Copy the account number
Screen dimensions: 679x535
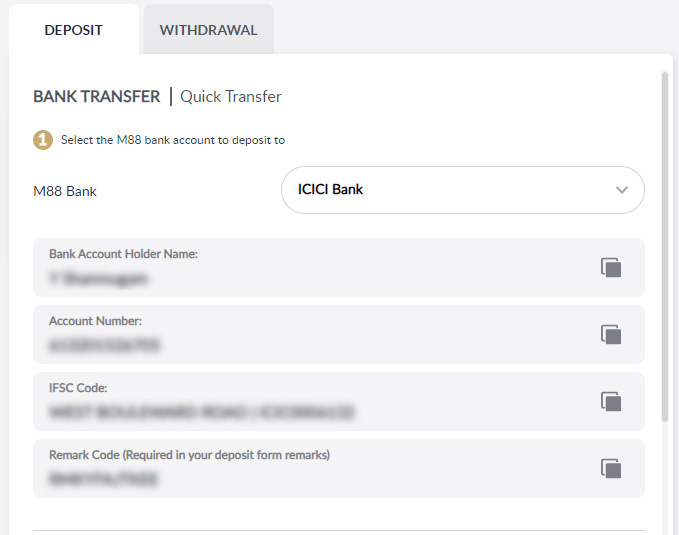click(611, 334)
